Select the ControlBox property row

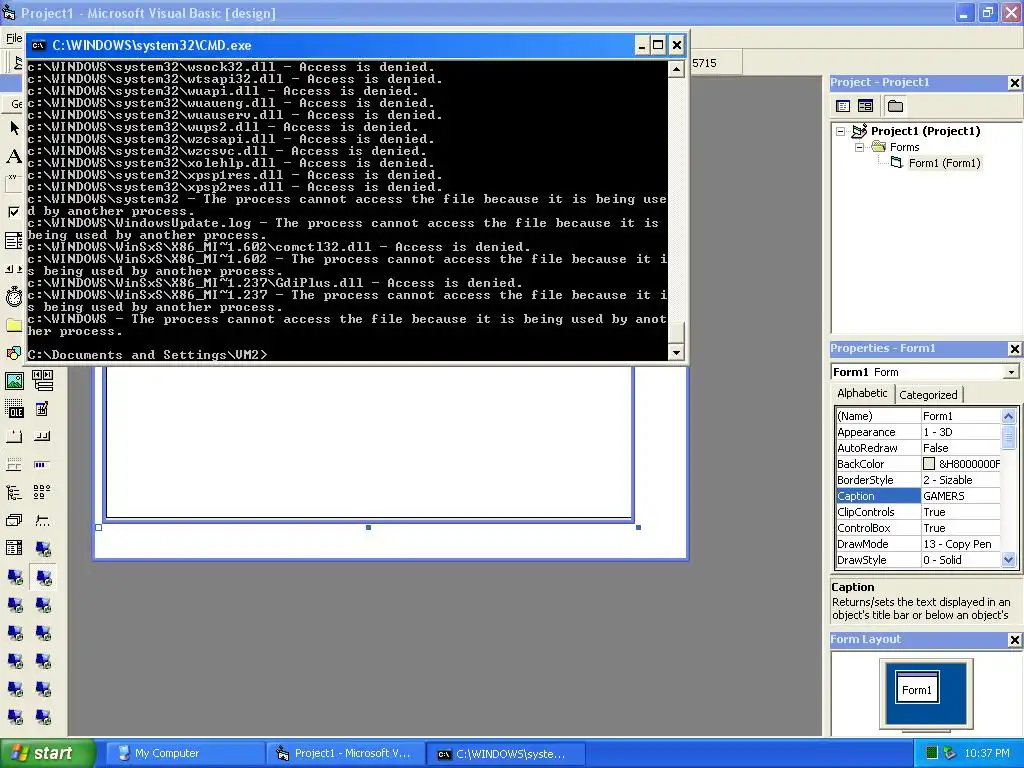tap(918, 528)
